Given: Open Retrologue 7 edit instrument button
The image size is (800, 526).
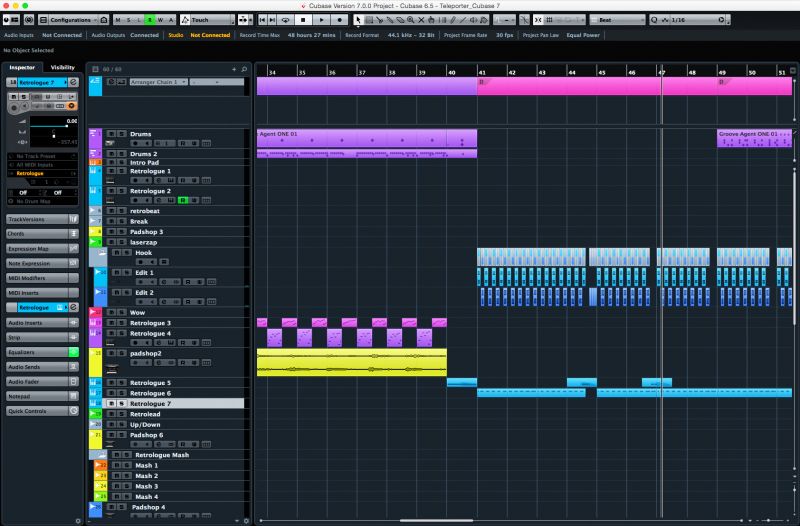Looking at the screenshot, I should [73, 82].
